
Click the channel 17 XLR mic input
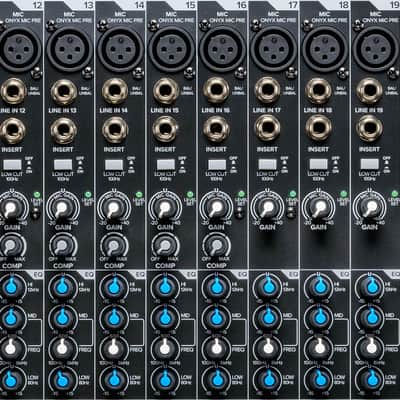coord(273,49)
